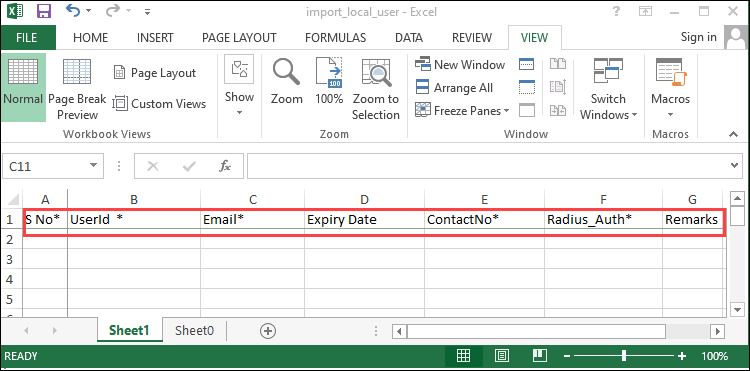The image size is (750, 371).
Task: Click the Split window icon
Action: point(527,64)
